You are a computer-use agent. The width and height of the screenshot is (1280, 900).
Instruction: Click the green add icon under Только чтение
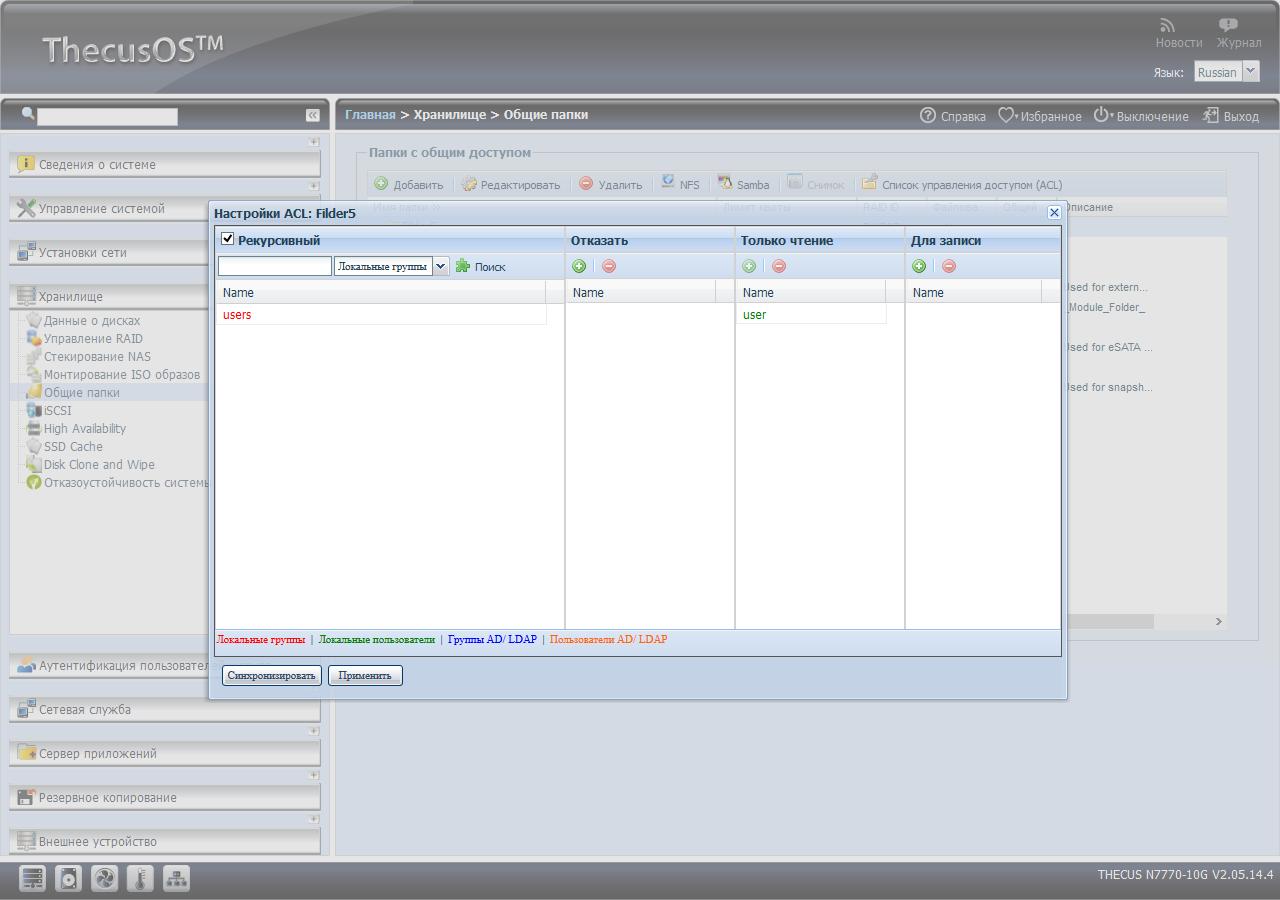point(749,266)
